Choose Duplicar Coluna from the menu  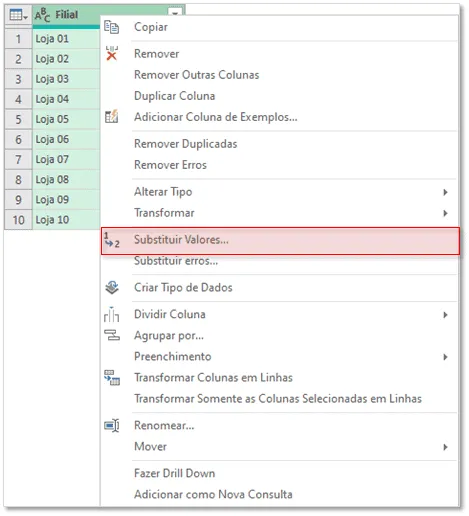[x=174, y=96]
